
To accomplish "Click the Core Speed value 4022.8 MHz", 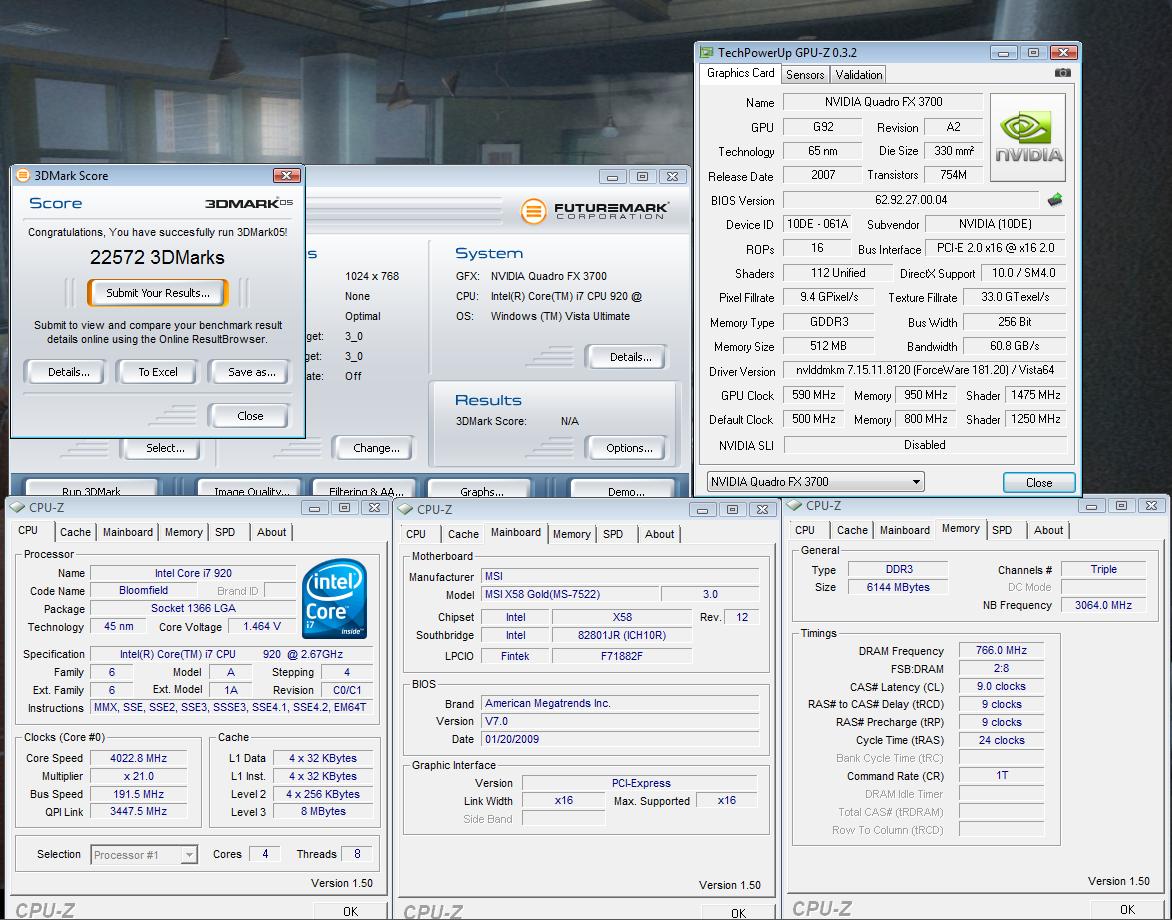I will pyautogui.click(x=138, y=759).
